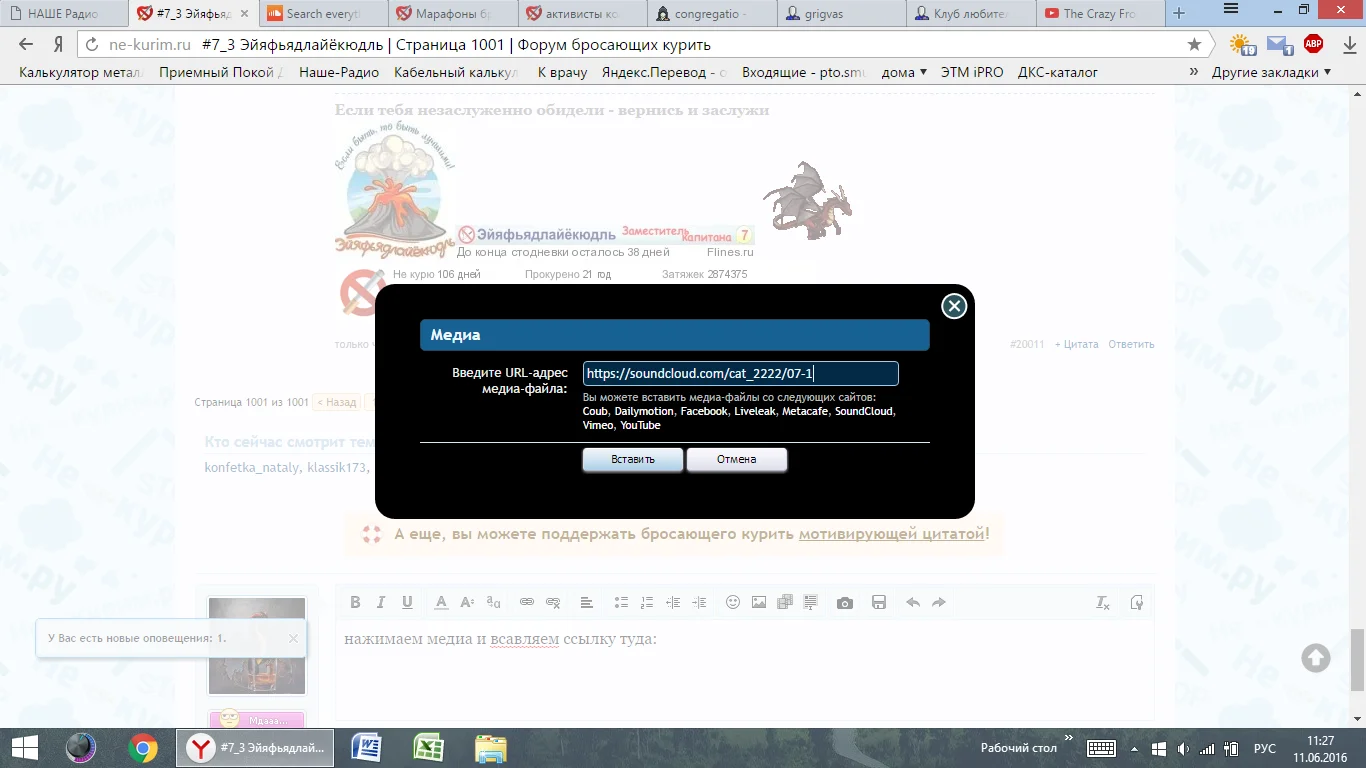
Task: Open a new browser tab
Action: tap(1179, 14)
